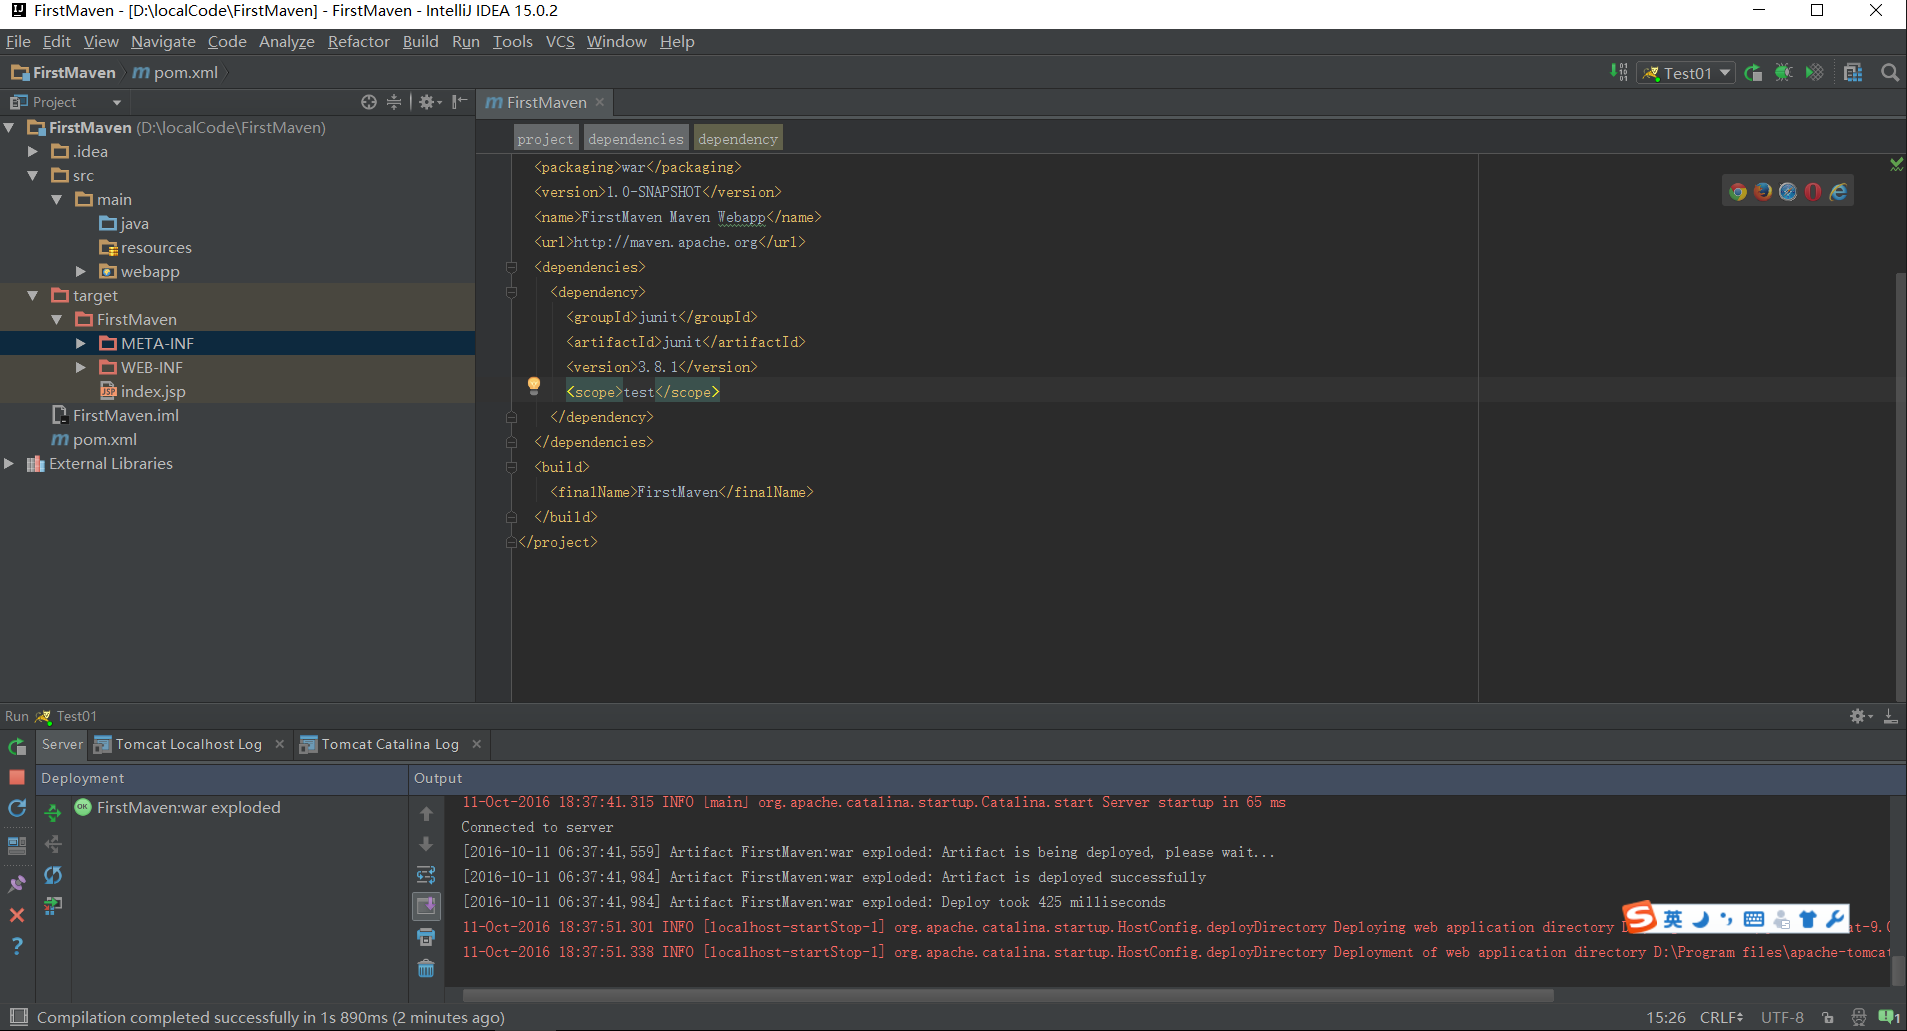Click Hector inspector icon in status bar
The width and height of the screenshot is (1907, 1031).
pos(1858,1018)
